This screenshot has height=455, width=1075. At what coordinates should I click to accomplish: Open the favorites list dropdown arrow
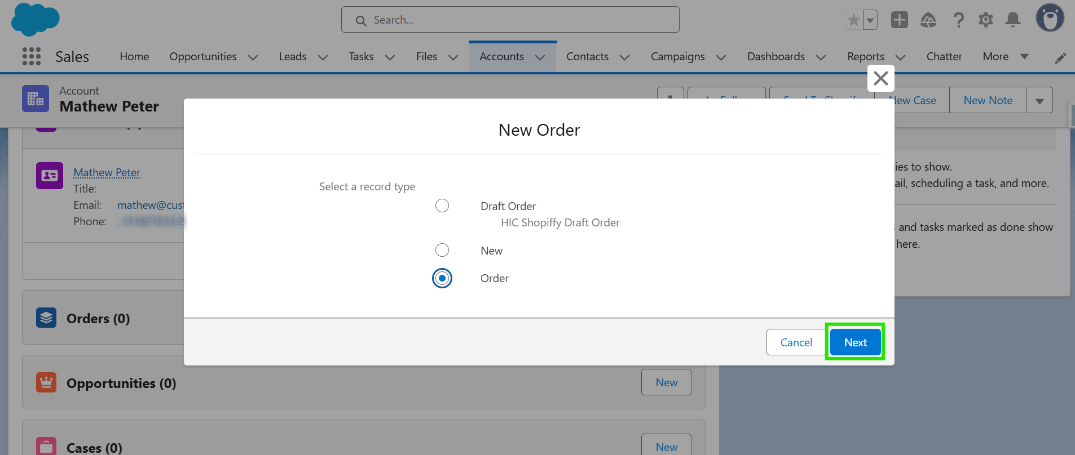[x=871, y=20]
